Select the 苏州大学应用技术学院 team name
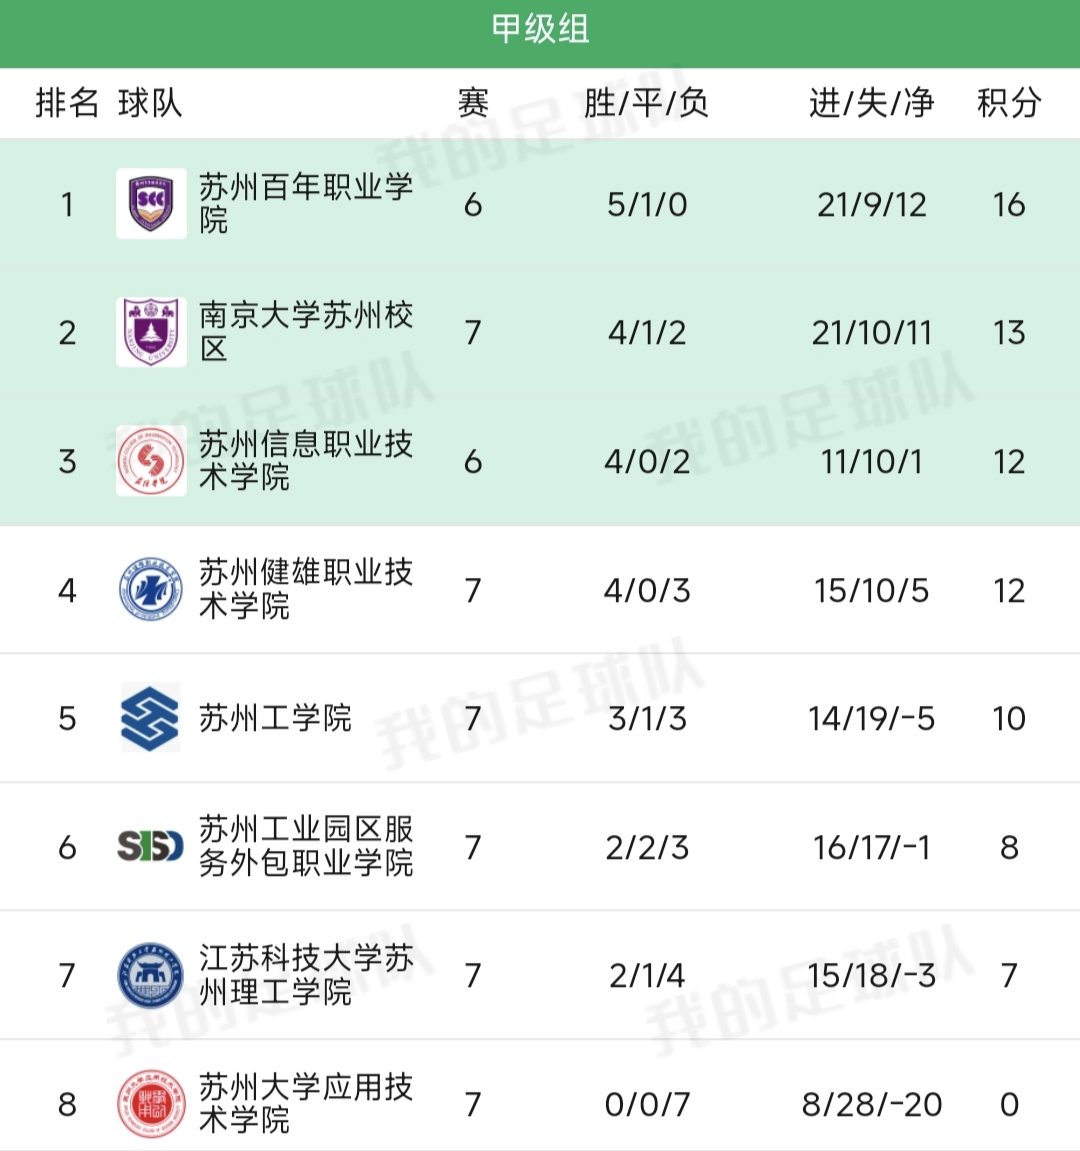The image size is (1080, 1151). [305, 1103]
